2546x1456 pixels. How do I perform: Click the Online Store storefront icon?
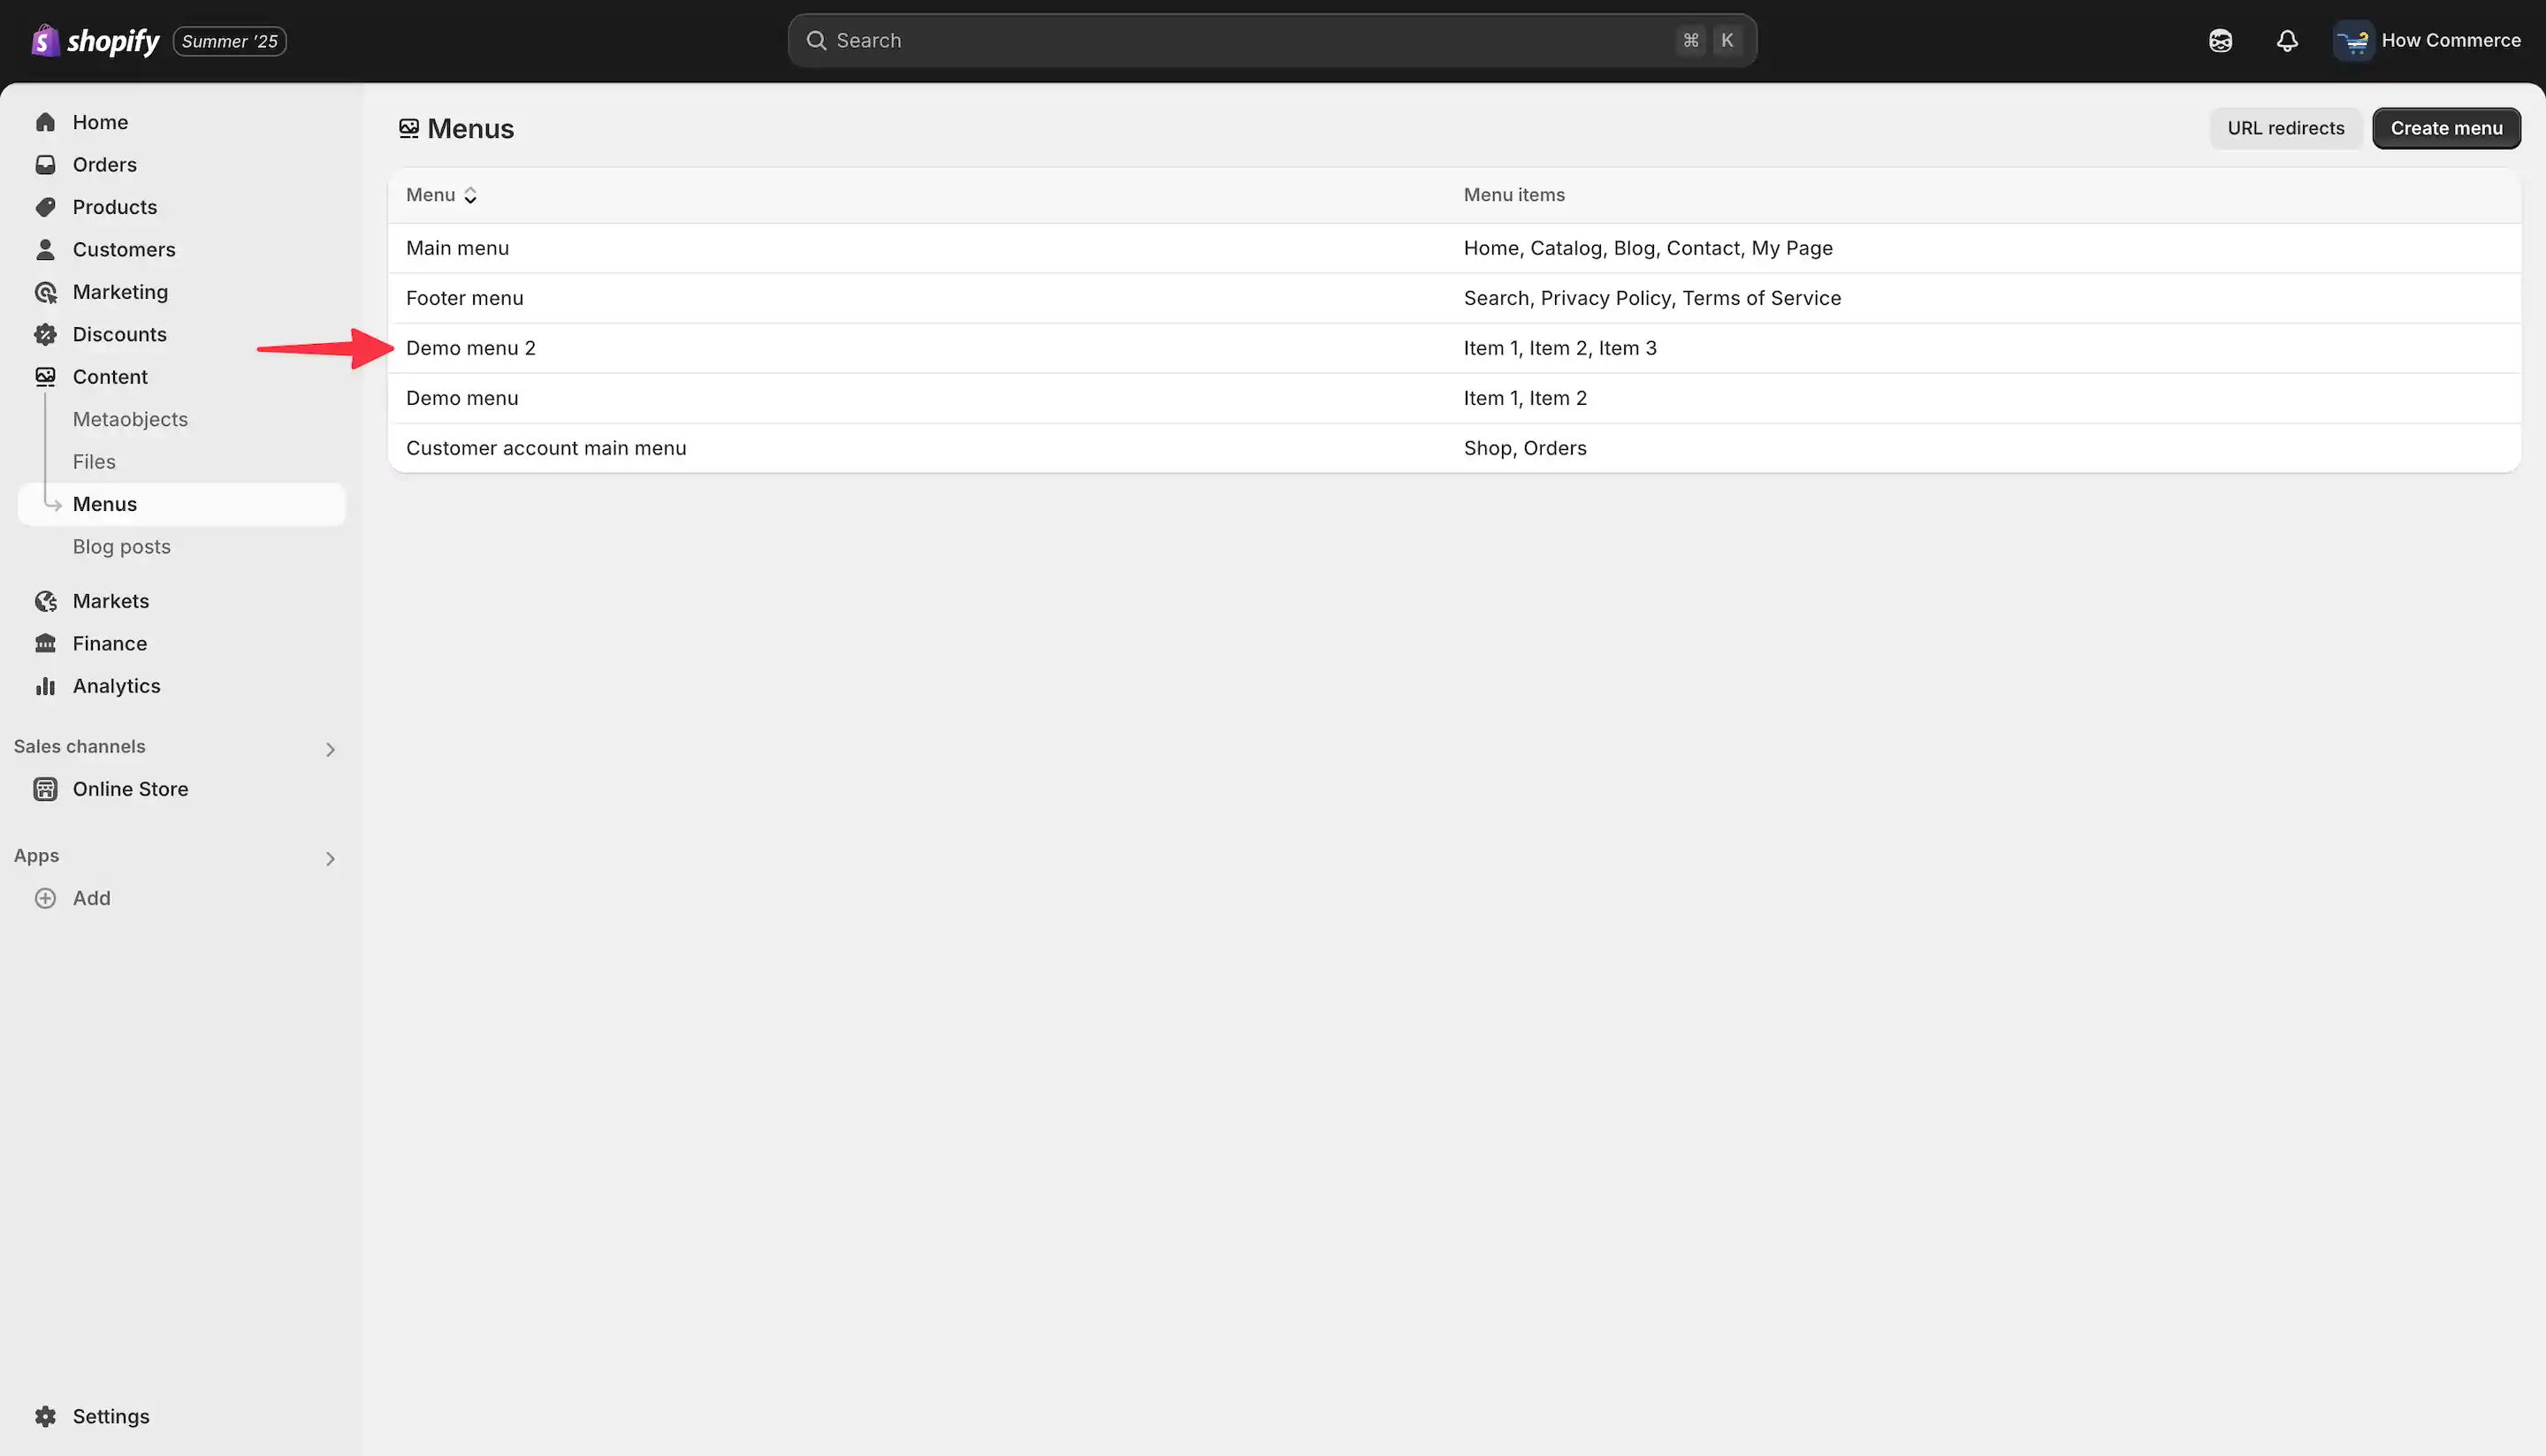[45, 789]
